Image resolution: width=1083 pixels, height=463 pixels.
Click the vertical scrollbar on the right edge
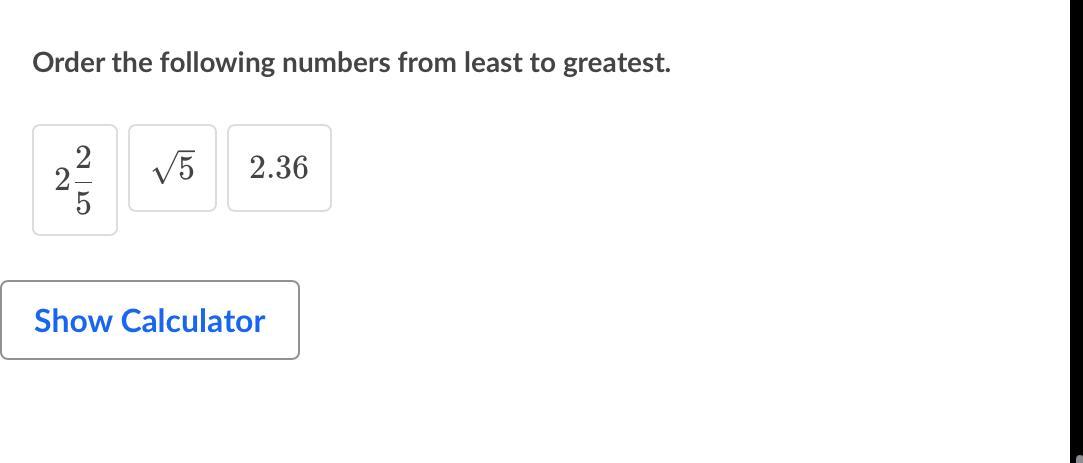[1076, 230]
